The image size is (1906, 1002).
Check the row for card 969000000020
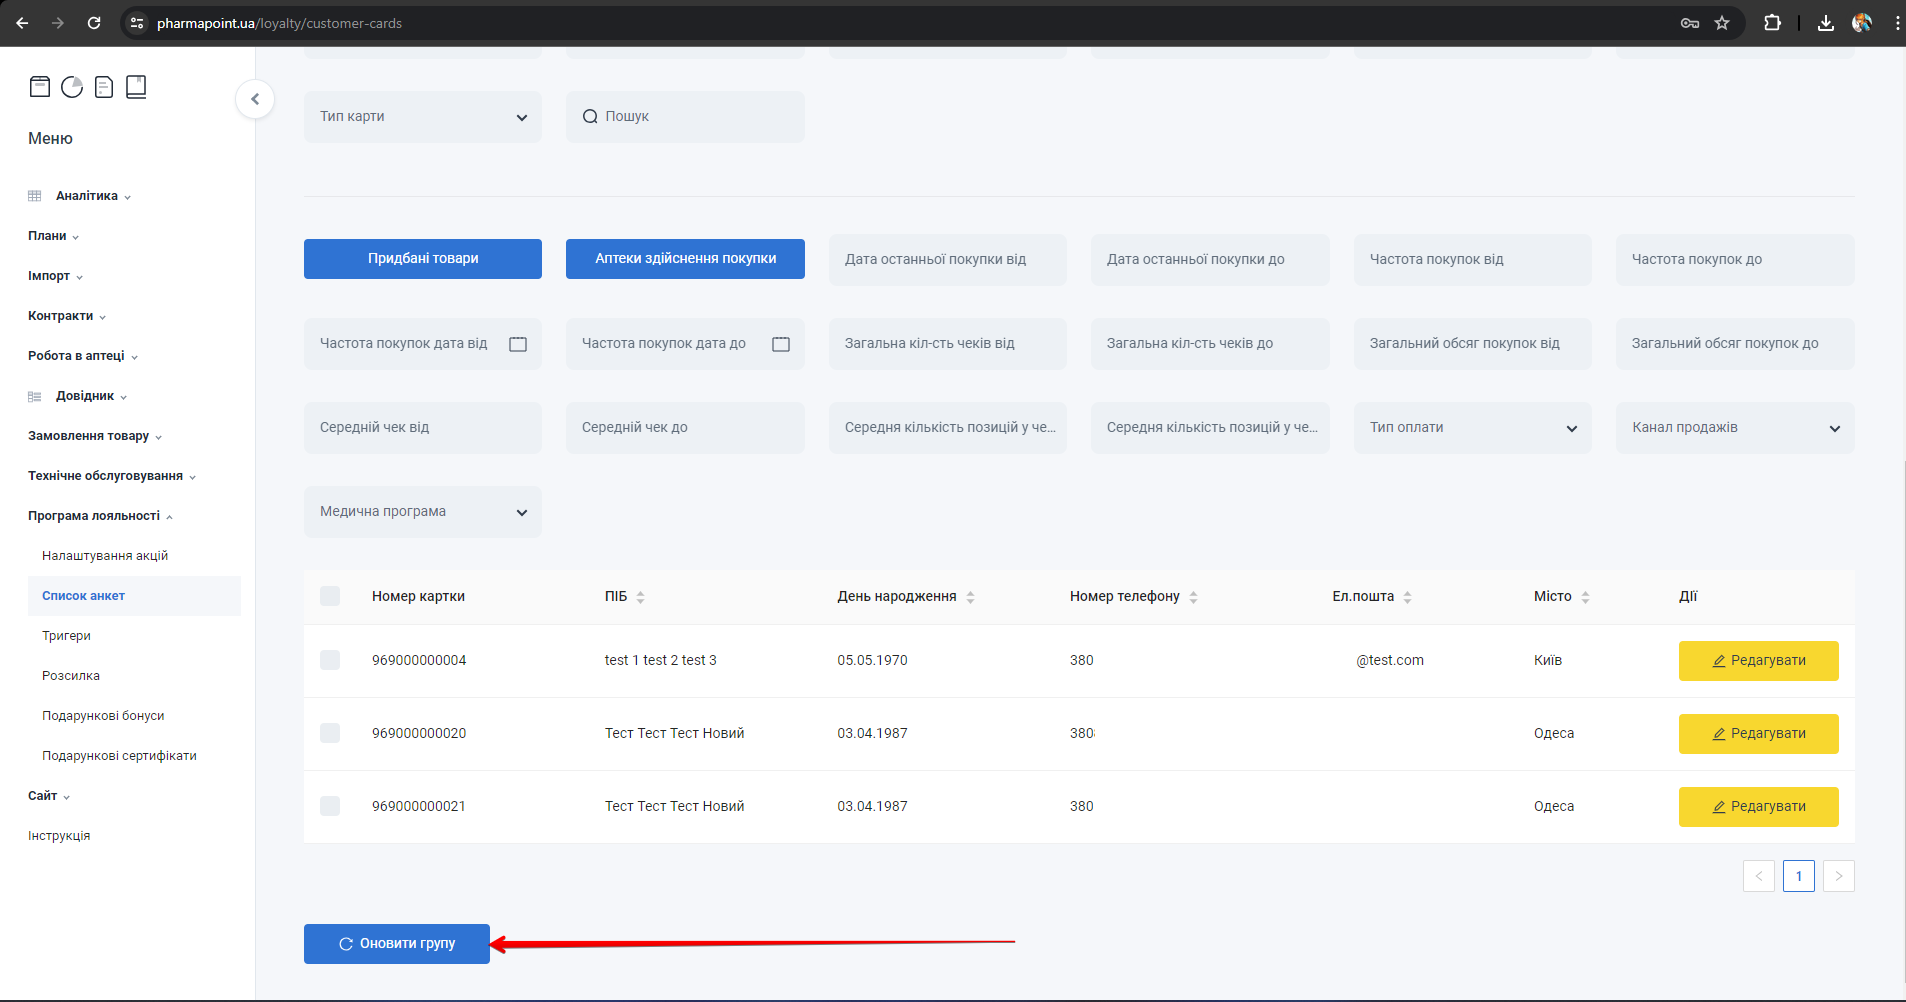pyautogui.click(x=330, y=733)
